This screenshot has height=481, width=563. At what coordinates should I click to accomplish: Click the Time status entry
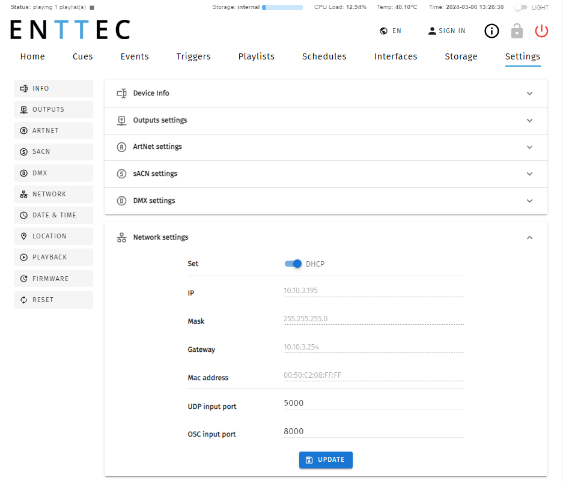(466, 7)
